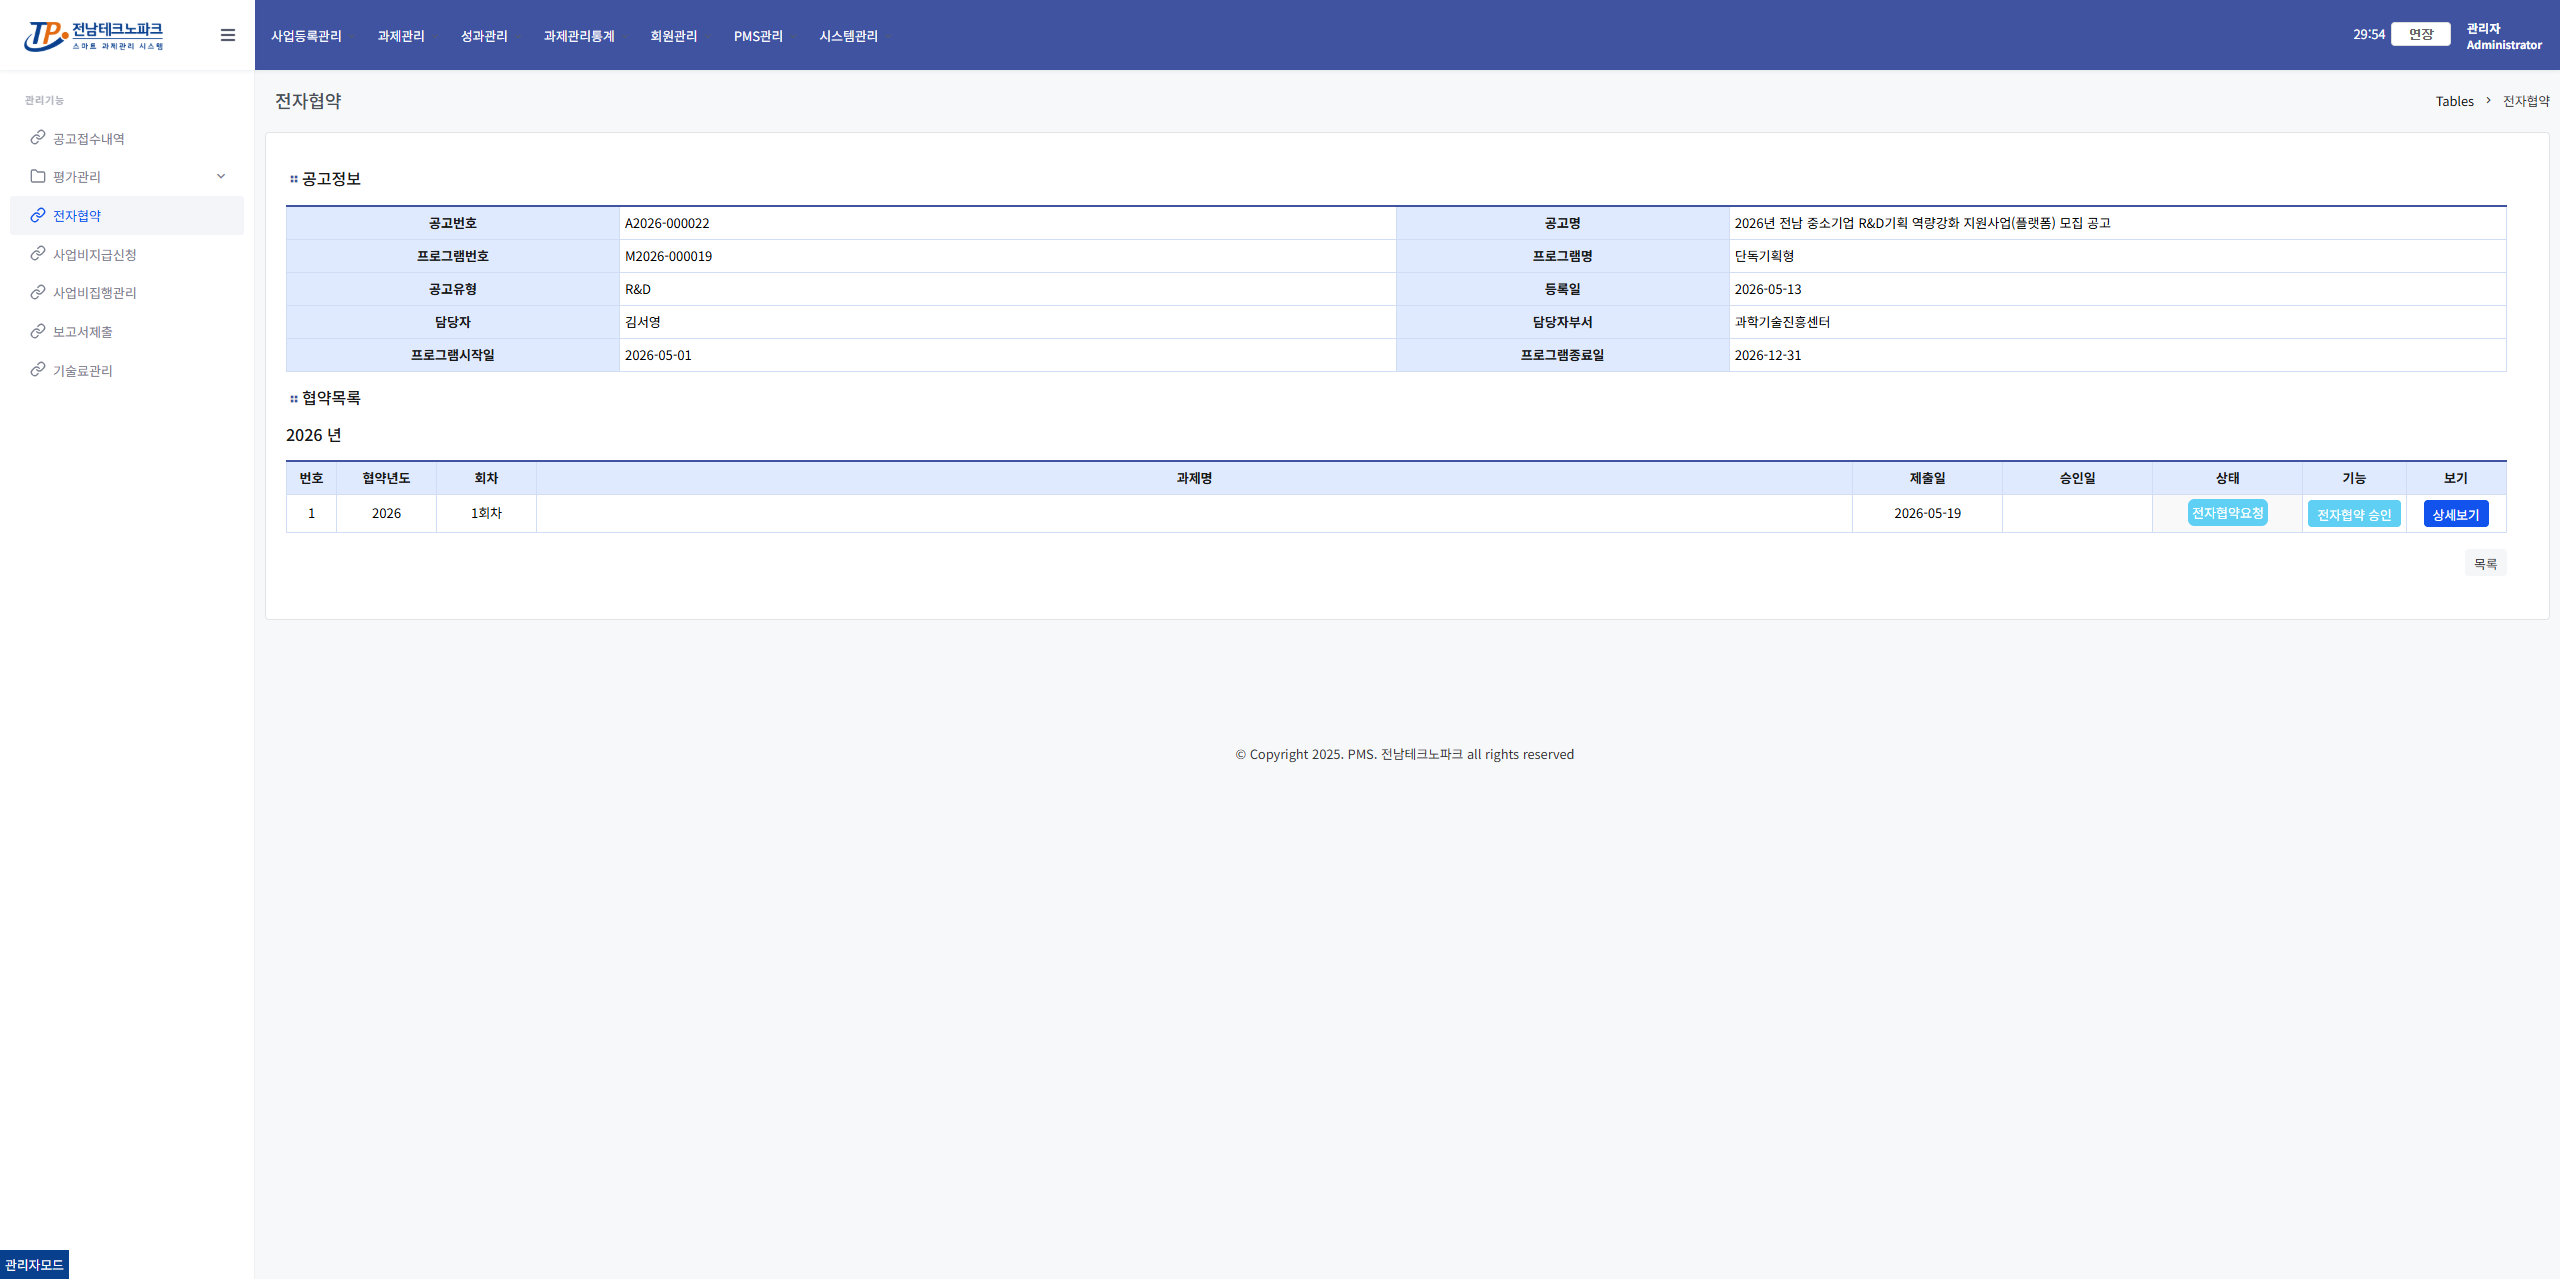Click the 과제명 column header
Image resolution: width=2560 pixels, height=1279 pixels.
(x=1194, y=478)
